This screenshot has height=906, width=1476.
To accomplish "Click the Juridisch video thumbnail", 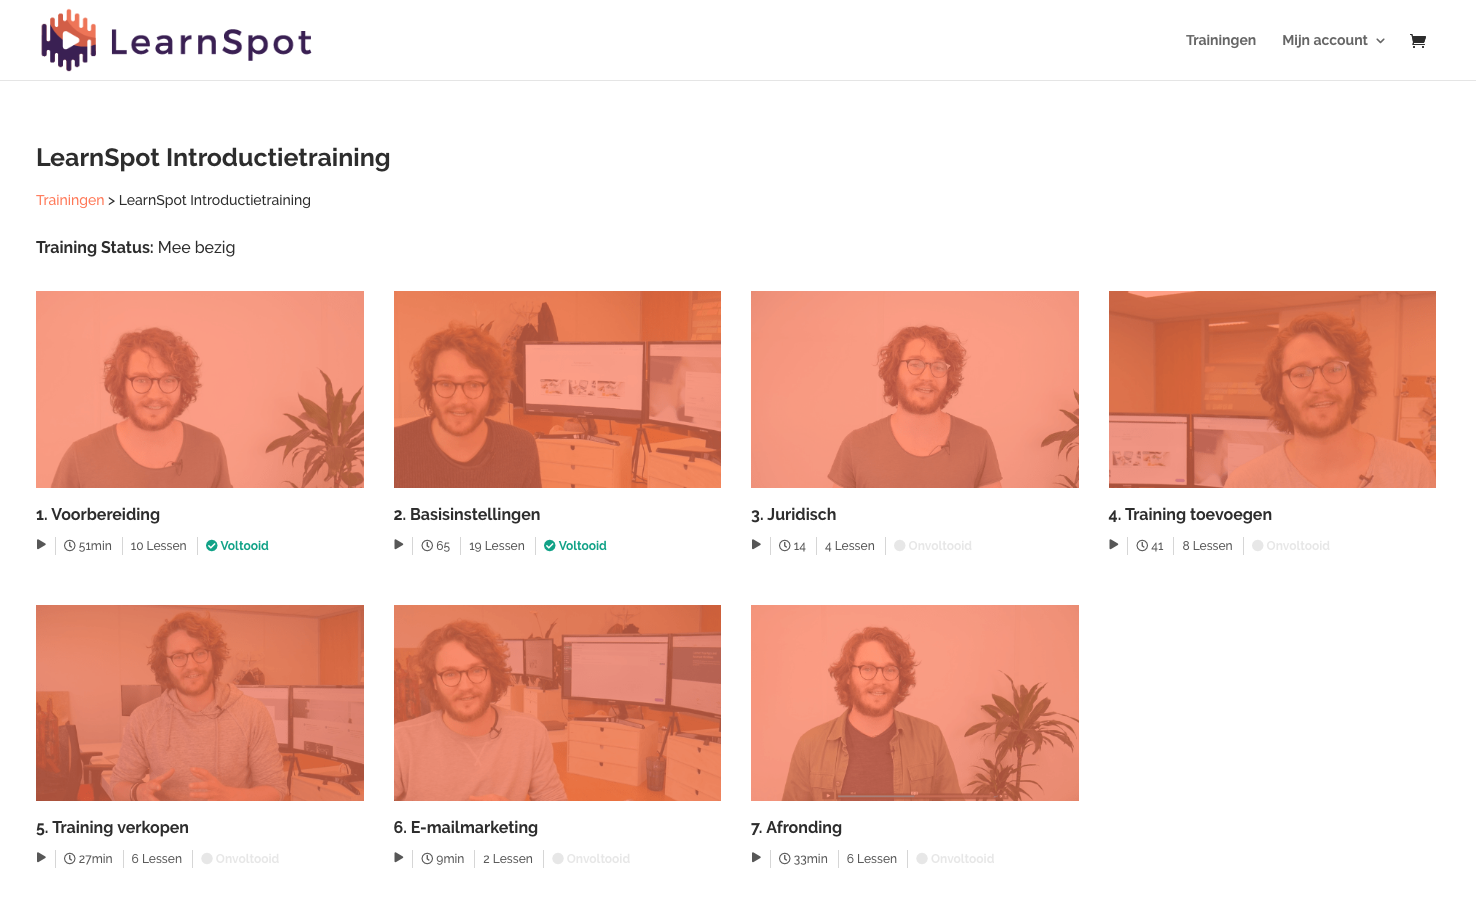I will pos(914,389).
